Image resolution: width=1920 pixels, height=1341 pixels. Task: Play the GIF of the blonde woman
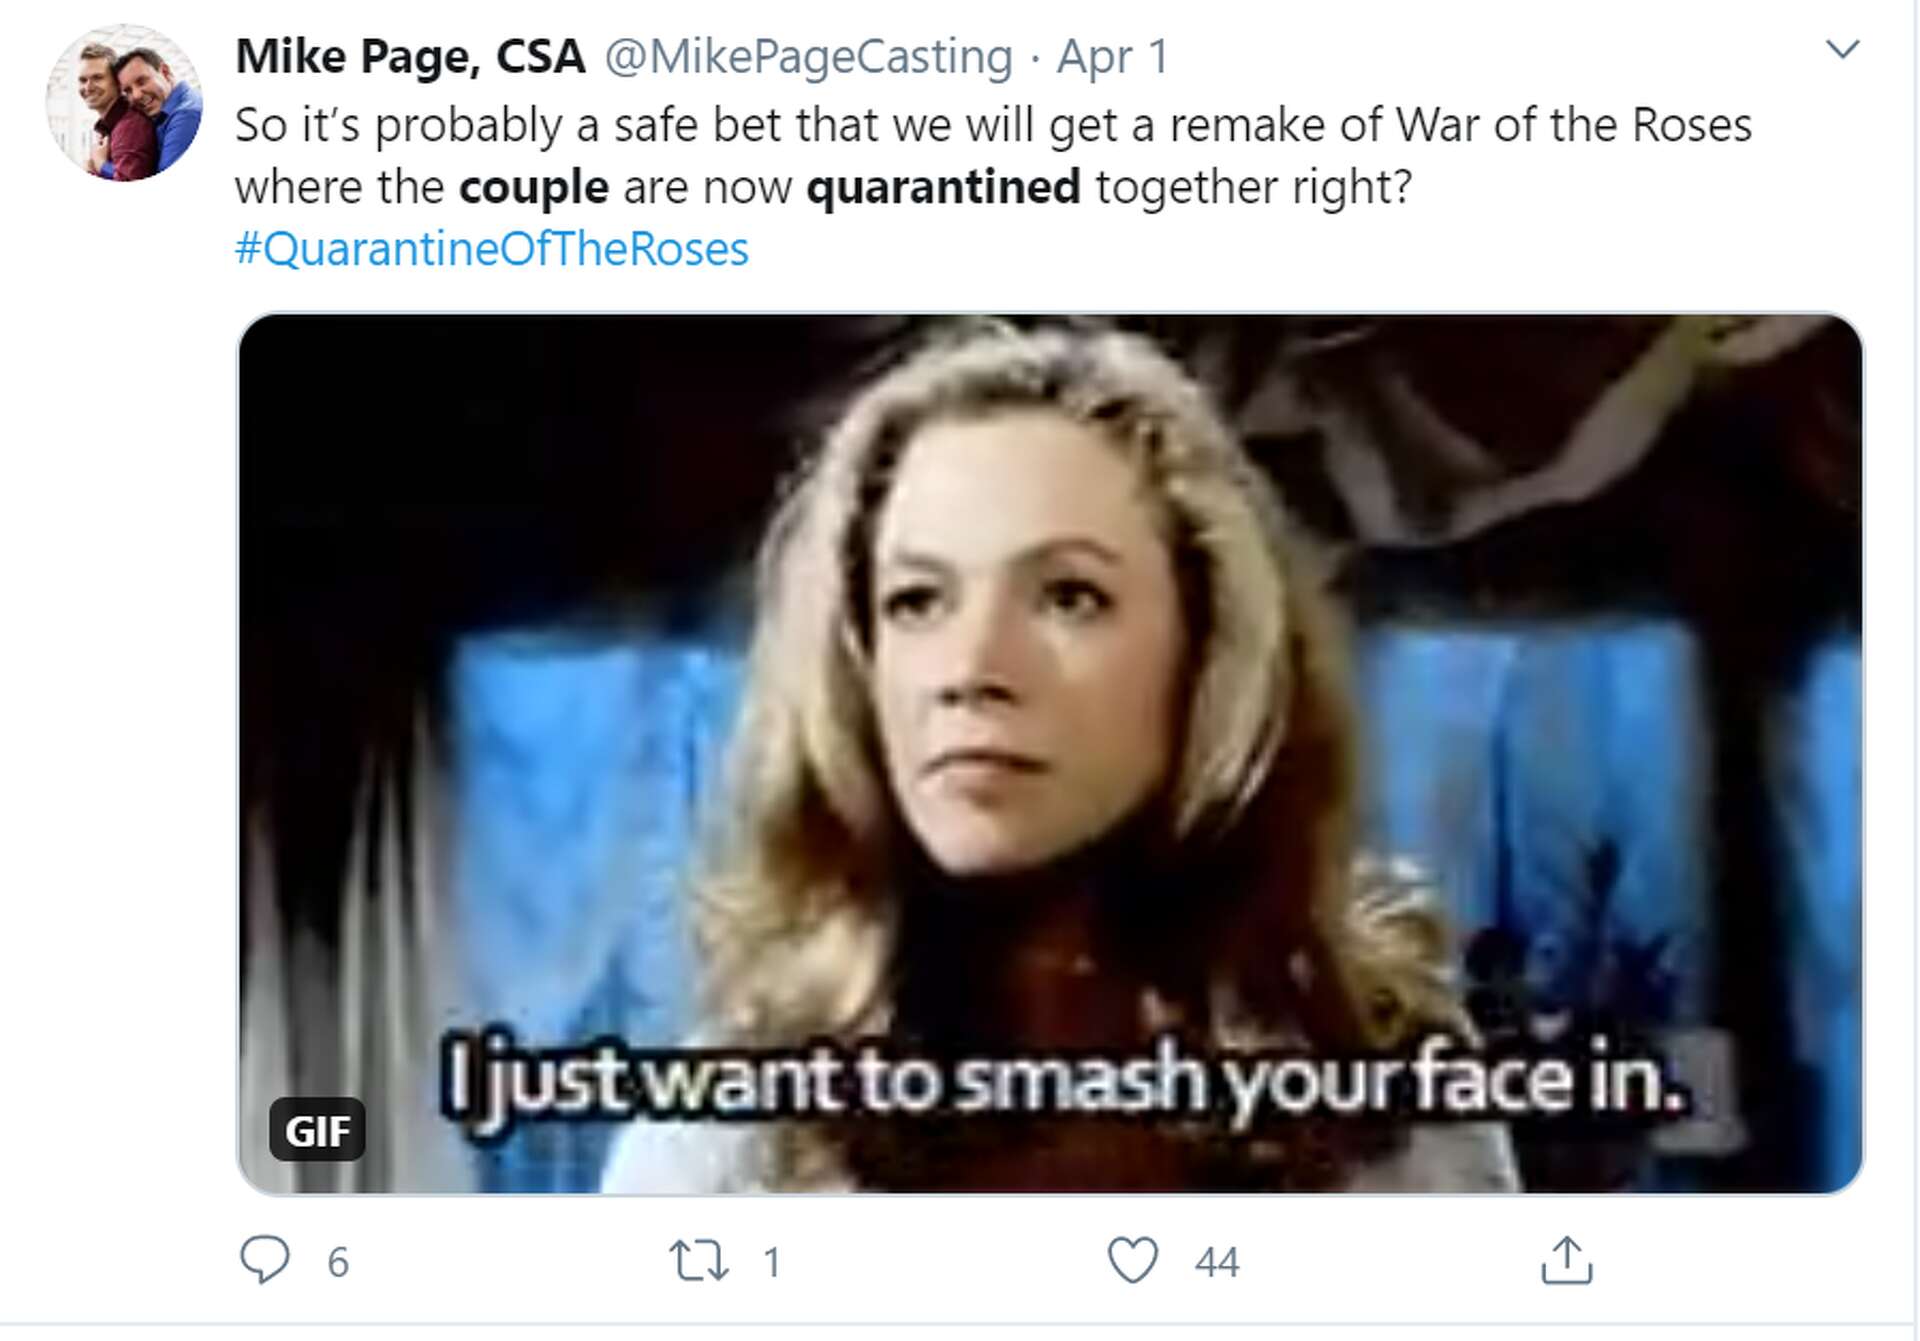1050,700
